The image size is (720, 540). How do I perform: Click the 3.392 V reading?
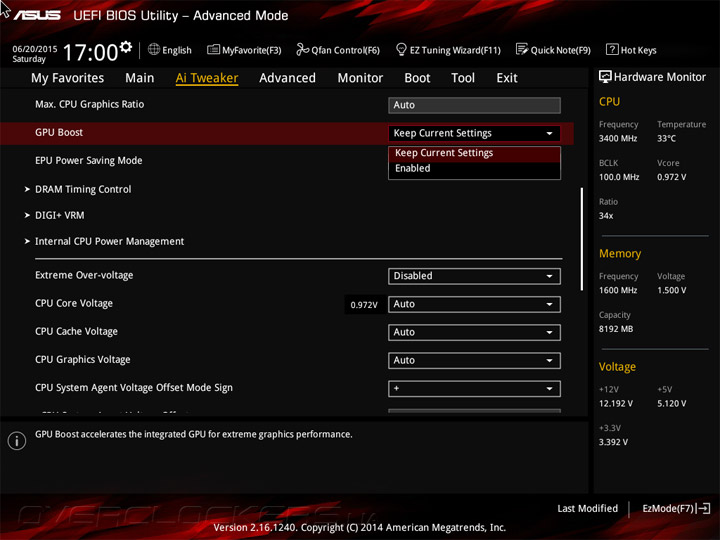613,442
